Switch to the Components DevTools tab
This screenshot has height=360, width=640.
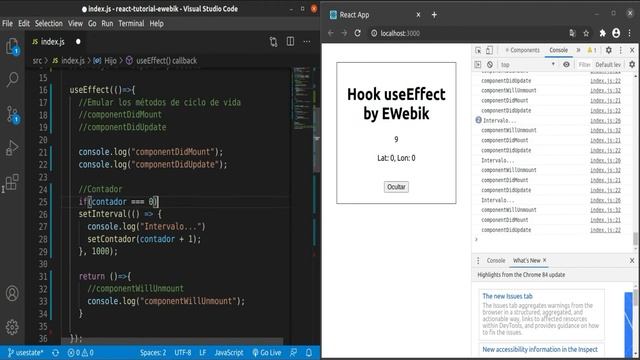(522, 50)
